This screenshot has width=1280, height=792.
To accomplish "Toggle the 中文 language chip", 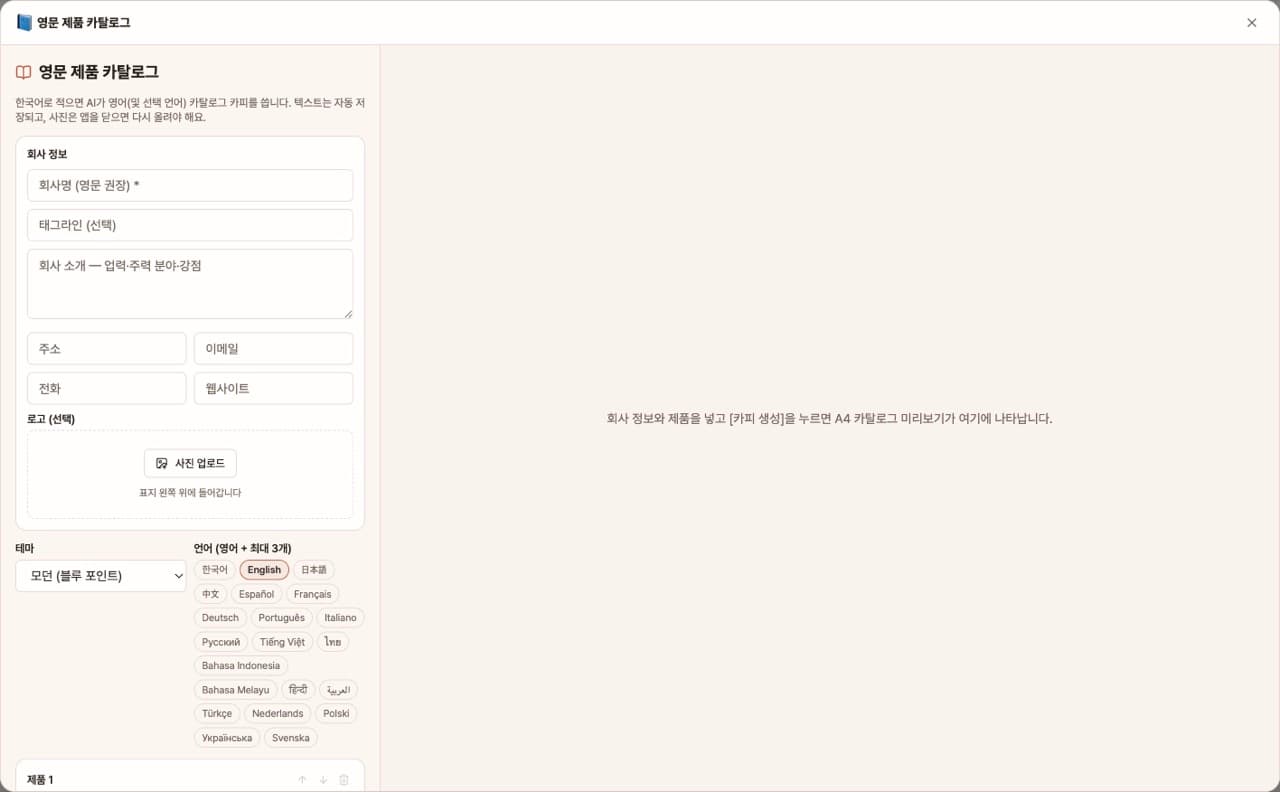I will pyautogui.click(x=210, y=594).
